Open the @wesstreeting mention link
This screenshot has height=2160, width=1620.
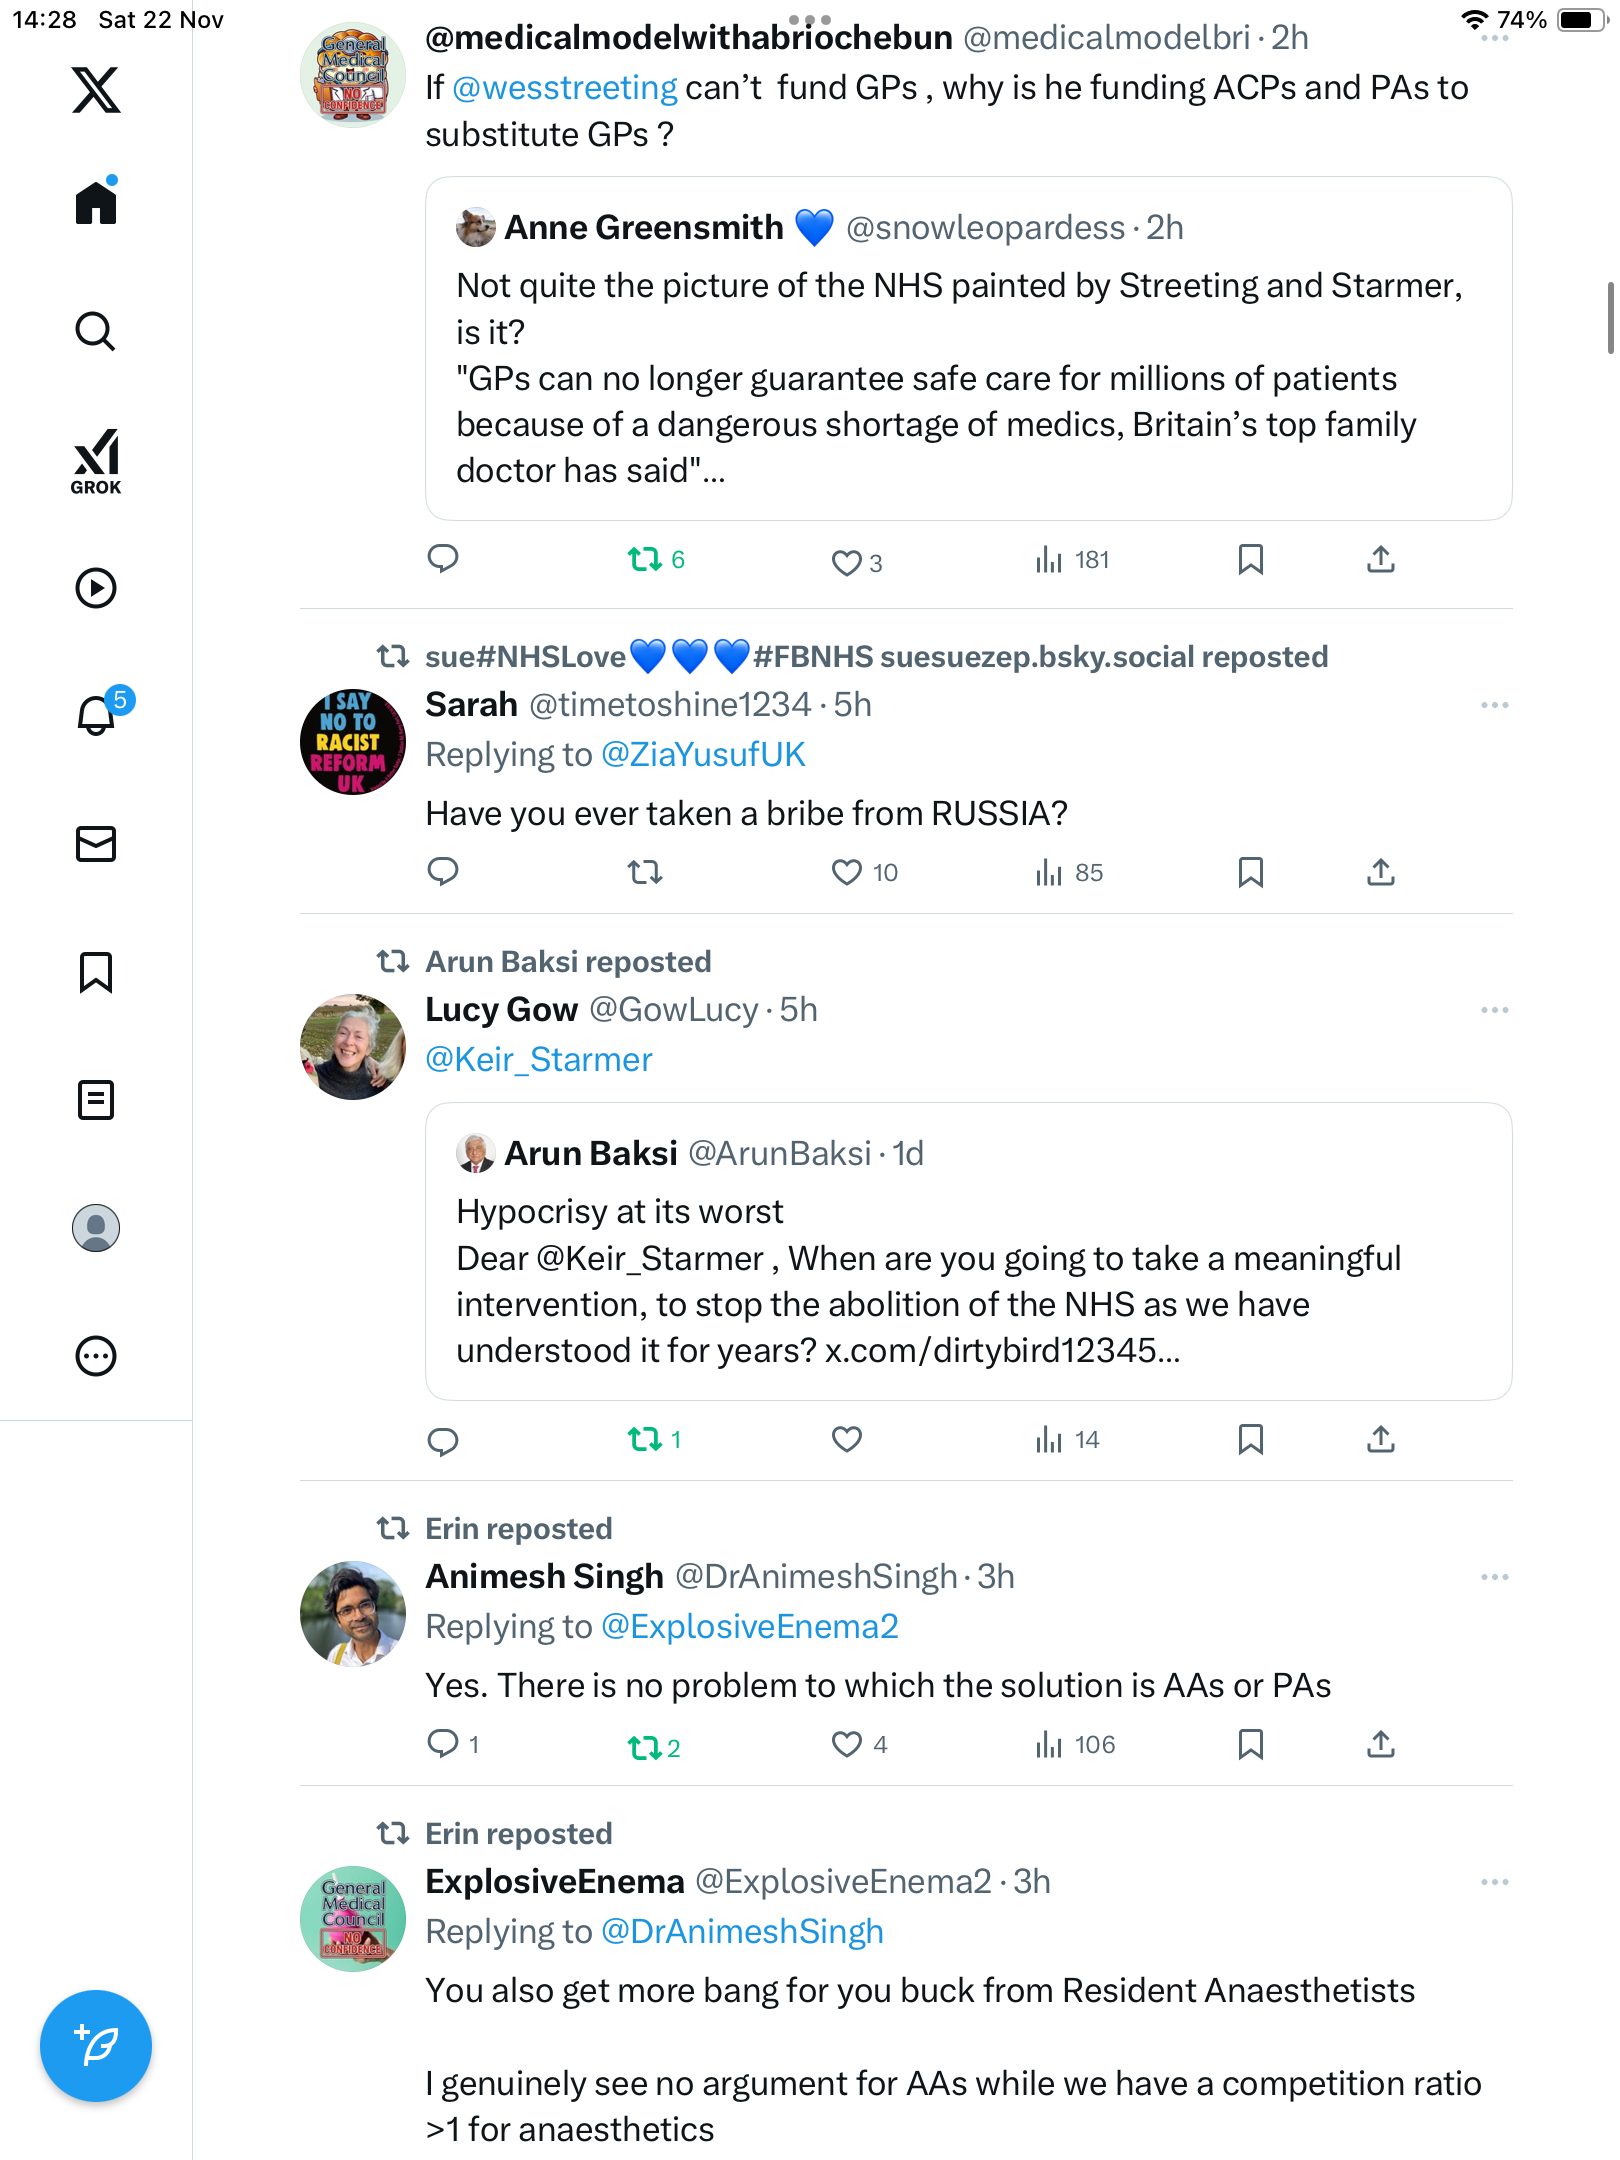[x=565, y=88]
